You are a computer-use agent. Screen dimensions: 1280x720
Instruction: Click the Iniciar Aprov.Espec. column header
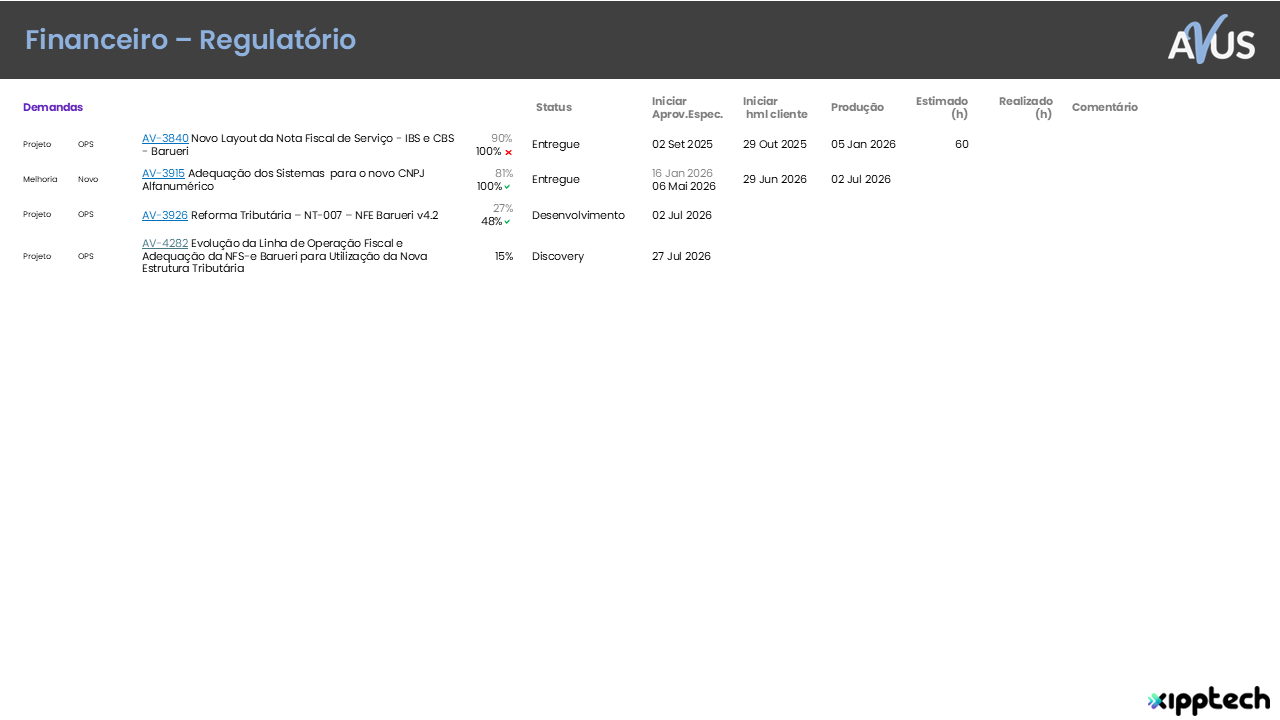click(687, 108)
